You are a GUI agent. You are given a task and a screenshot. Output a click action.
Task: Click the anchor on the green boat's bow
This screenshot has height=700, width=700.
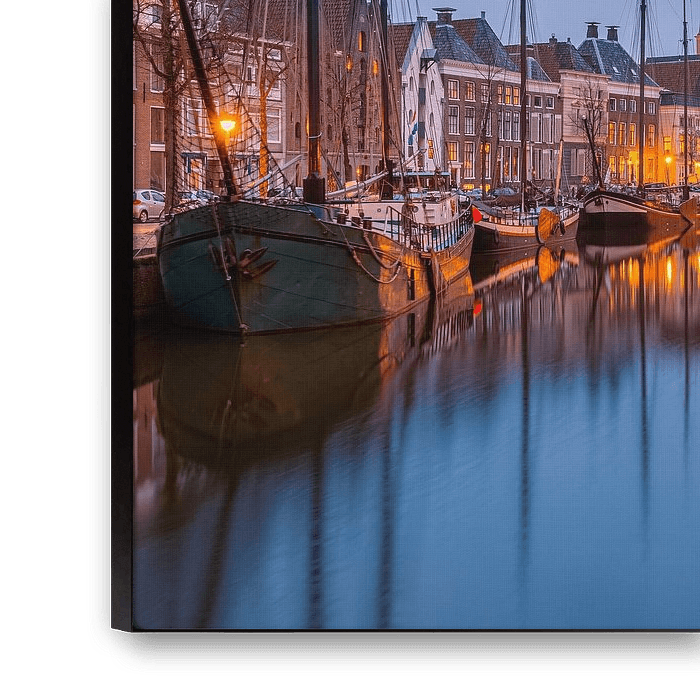coord(246,262)
